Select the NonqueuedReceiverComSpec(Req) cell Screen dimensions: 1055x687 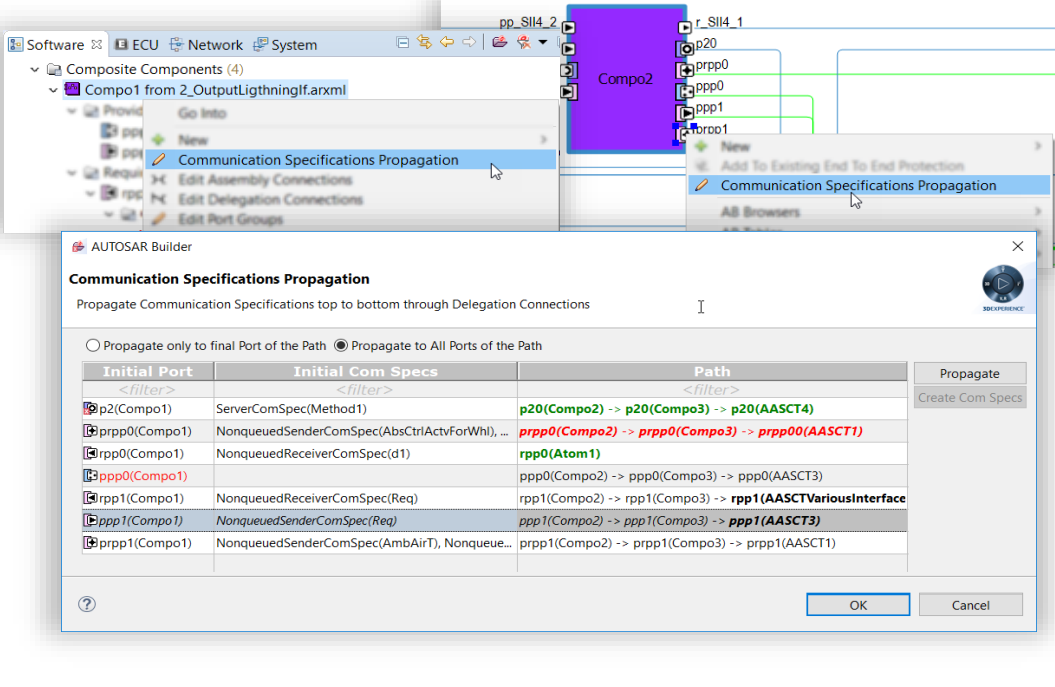point(365,498)
